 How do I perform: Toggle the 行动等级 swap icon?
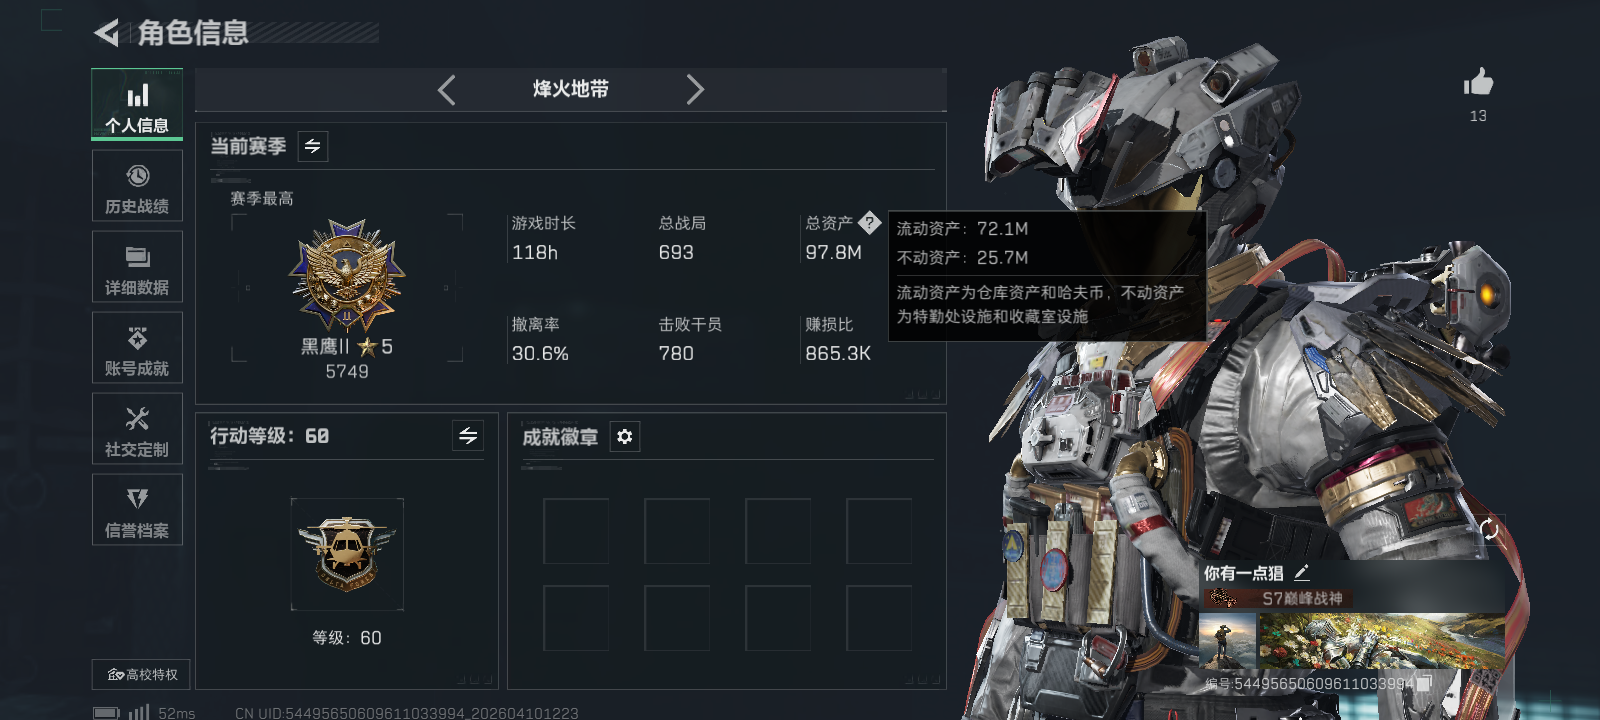(468, 436)
